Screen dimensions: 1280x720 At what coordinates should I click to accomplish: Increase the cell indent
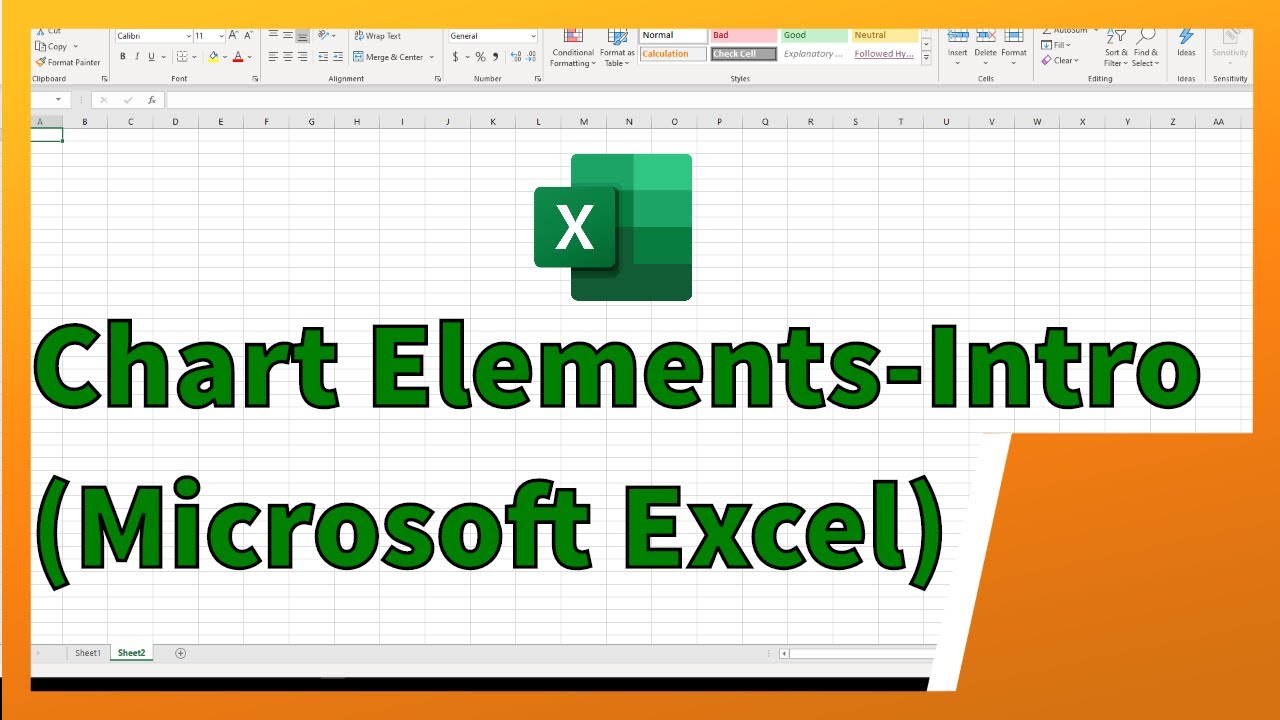click(337, 57)
